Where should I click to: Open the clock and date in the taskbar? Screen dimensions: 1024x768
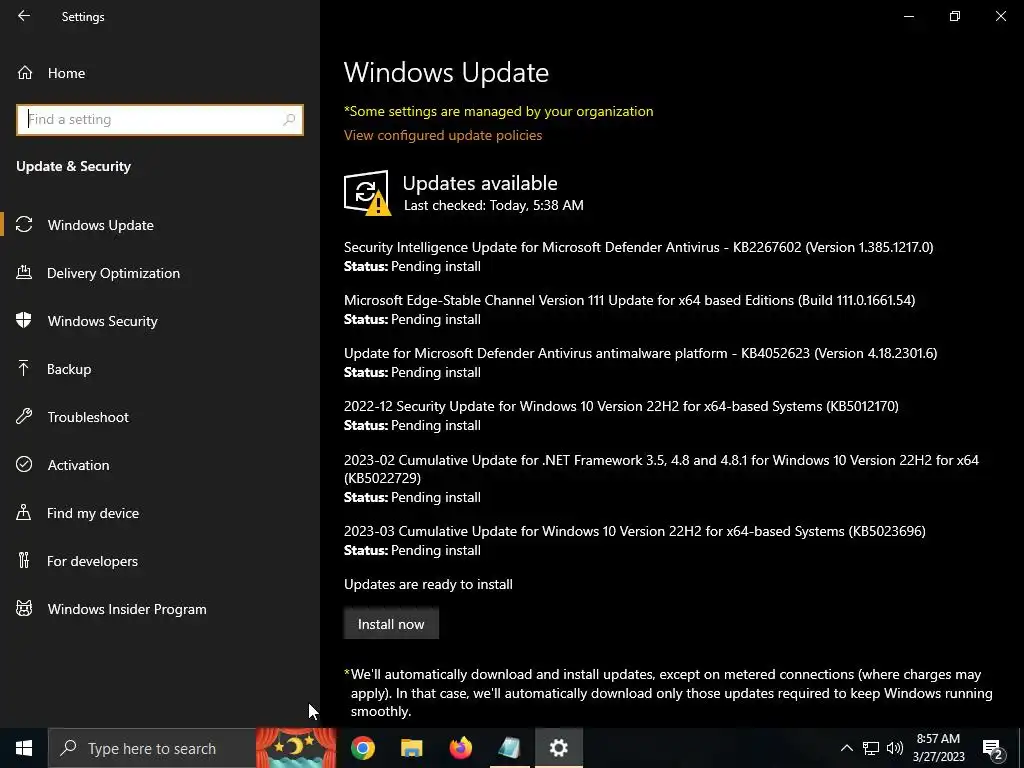point(938,748)
